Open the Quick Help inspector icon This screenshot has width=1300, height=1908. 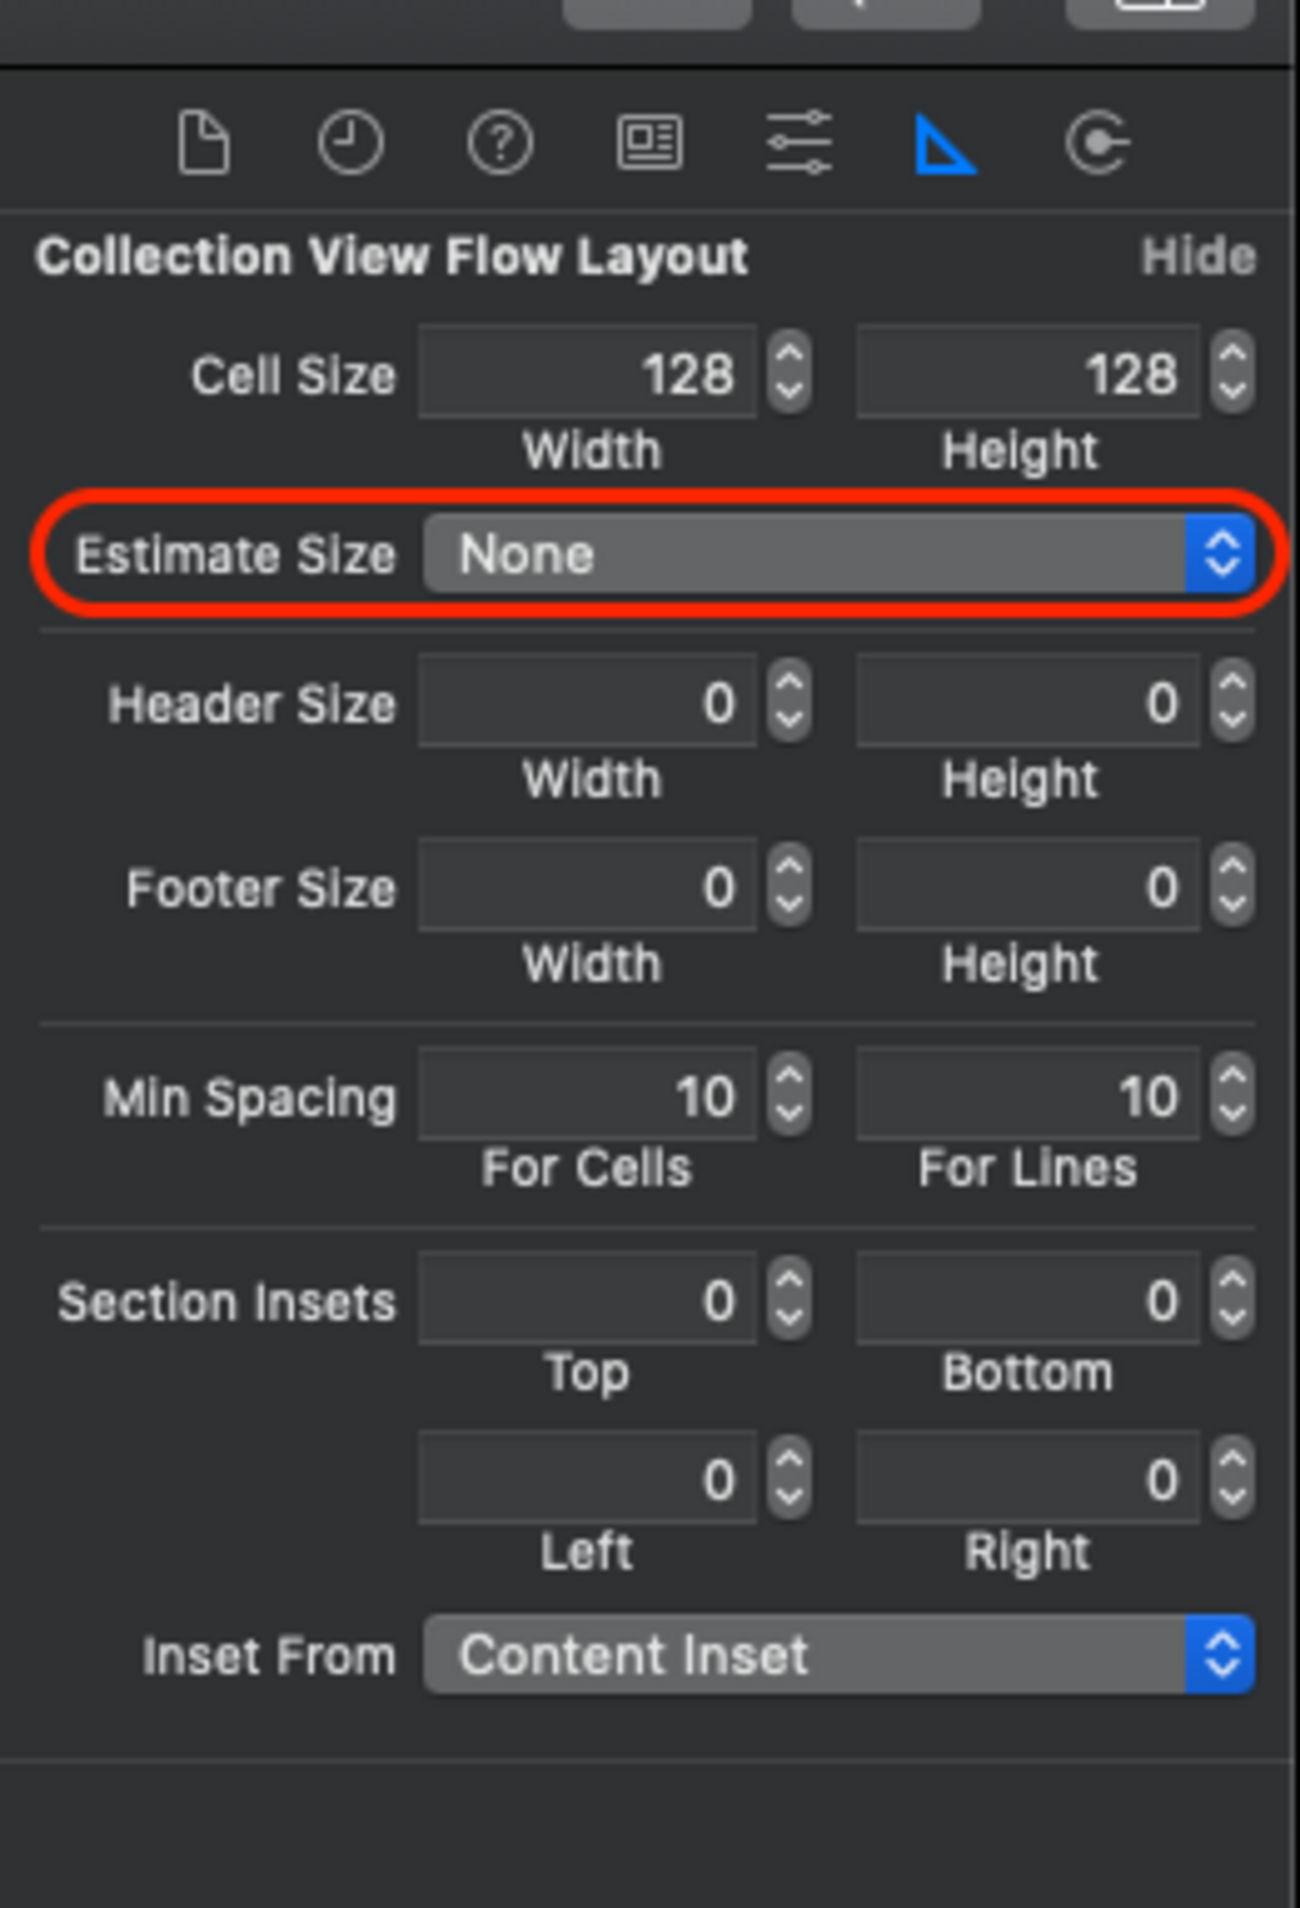[500, 143]
